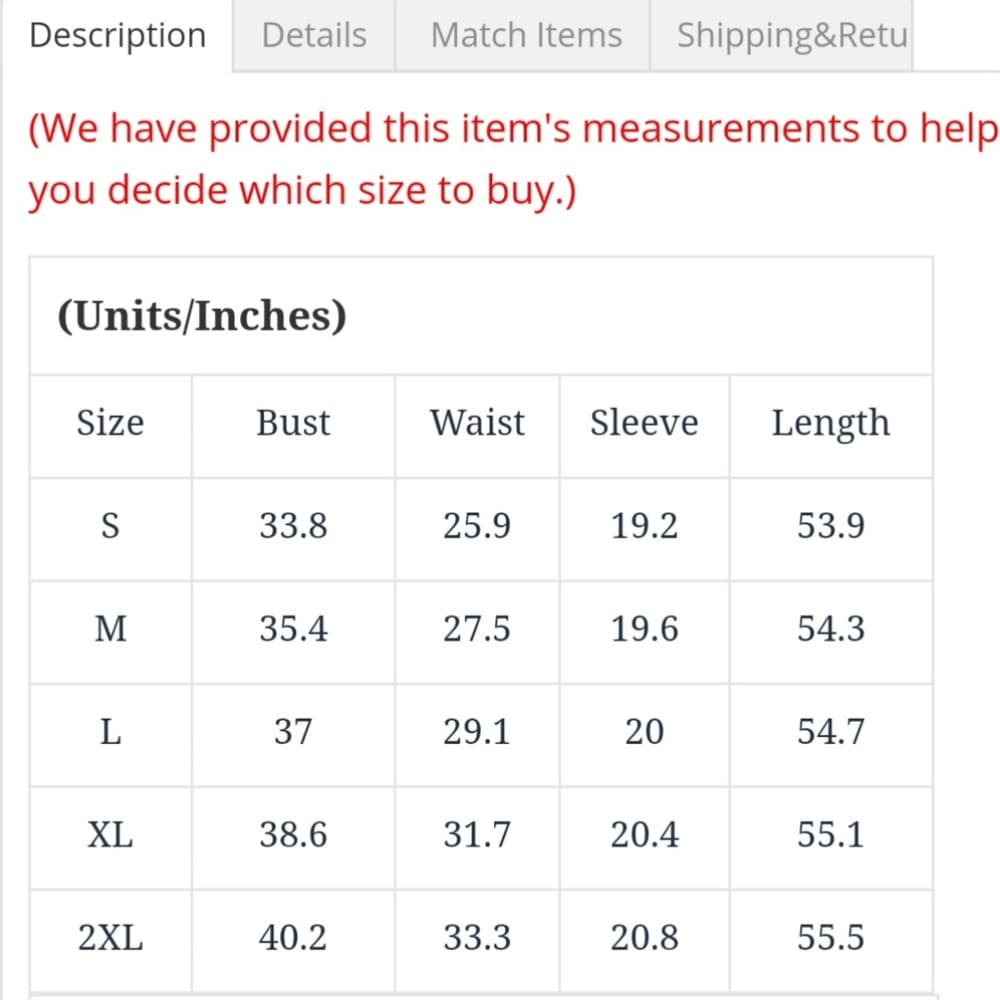Click the sleeve value 20.4
This screenshot has width=1000, height=1000.
(644, 835)
